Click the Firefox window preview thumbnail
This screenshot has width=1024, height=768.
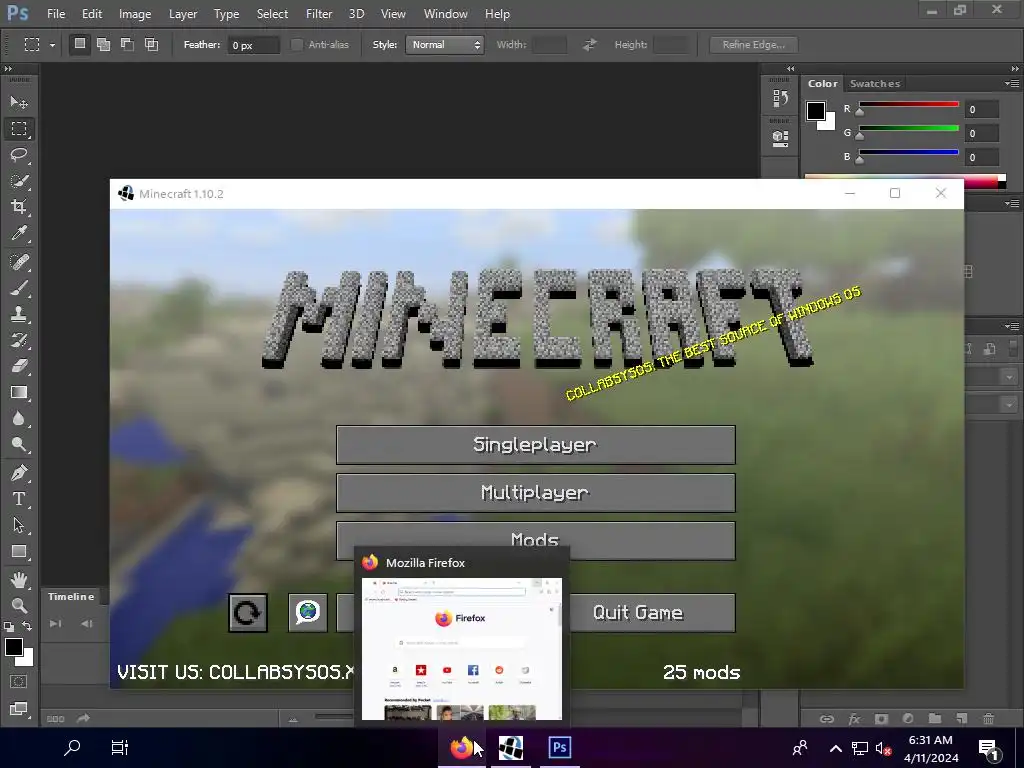coord(462,648)
